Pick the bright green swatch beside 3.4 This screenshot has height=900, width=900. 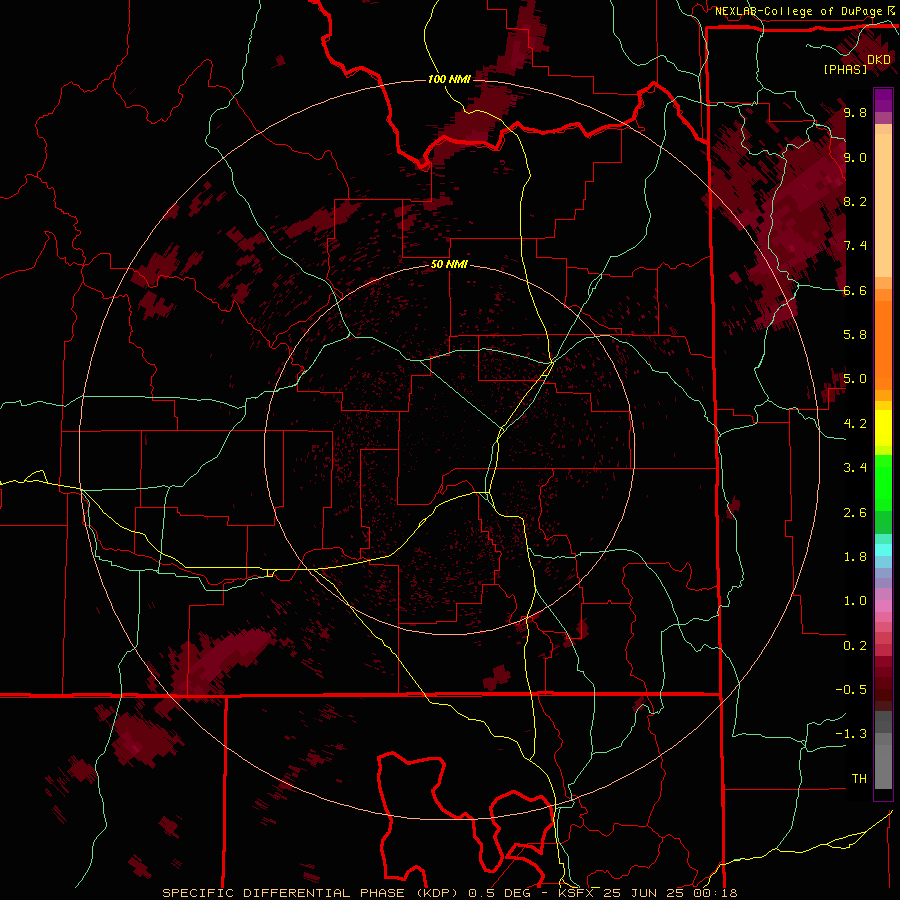[x=883, y=482]
